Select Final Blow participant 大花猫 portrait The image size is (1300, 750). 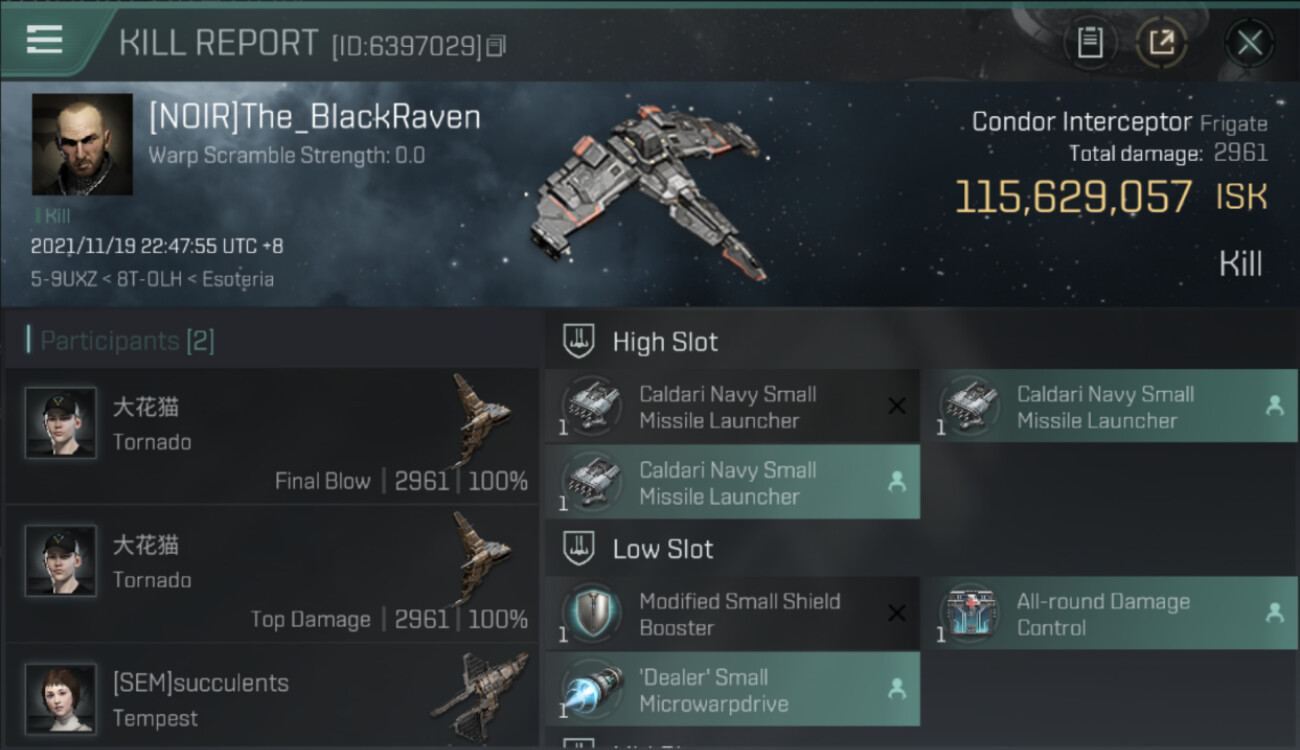[x=61, y=423]
